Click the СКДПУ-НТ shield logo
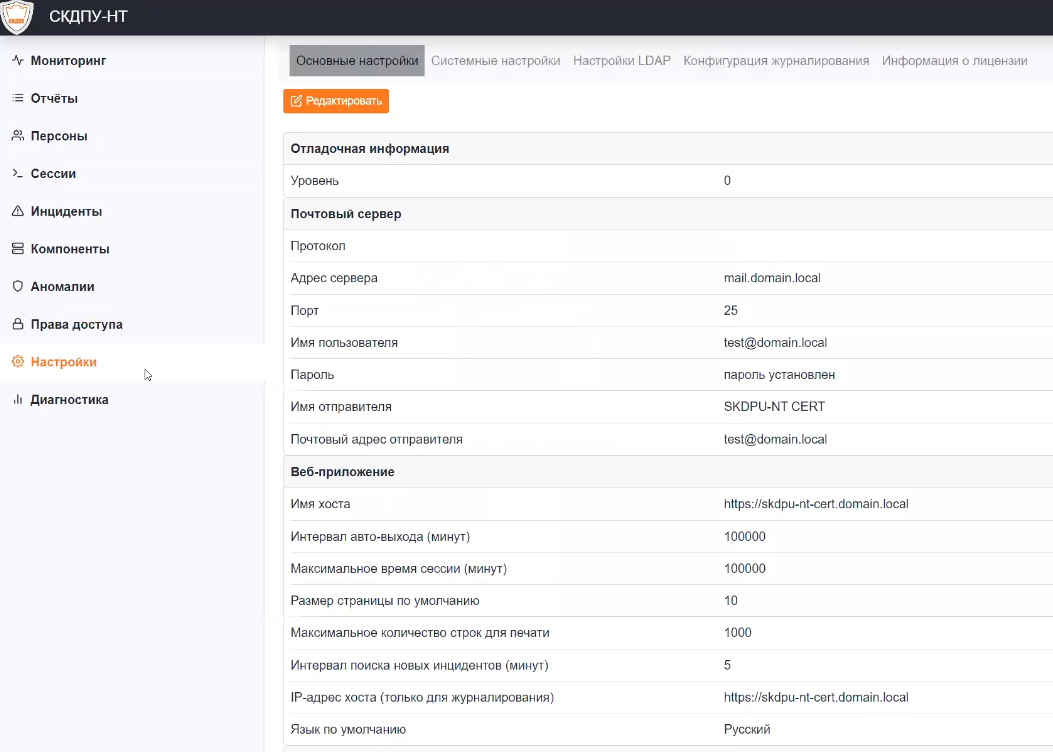 pyautogui.click(x=17, y=17)
